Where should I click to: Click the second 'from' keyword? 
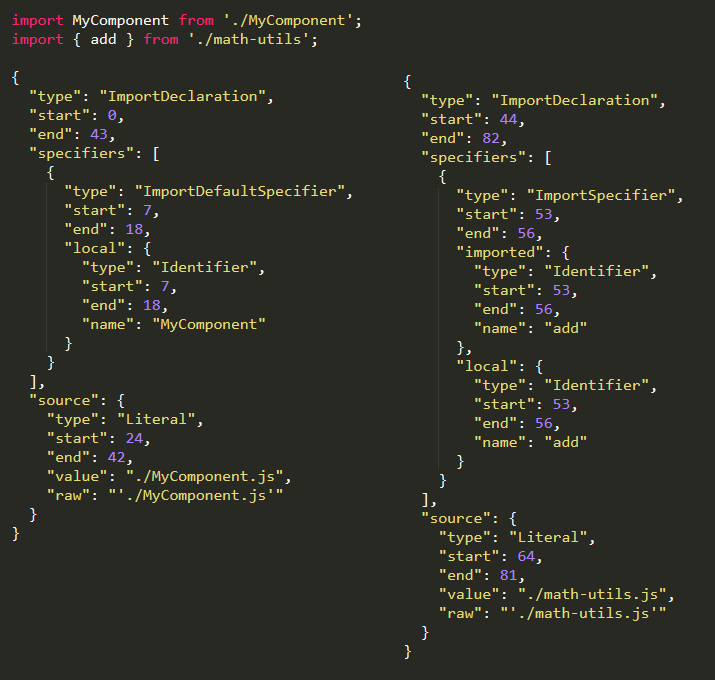click(x=161, y=40)
